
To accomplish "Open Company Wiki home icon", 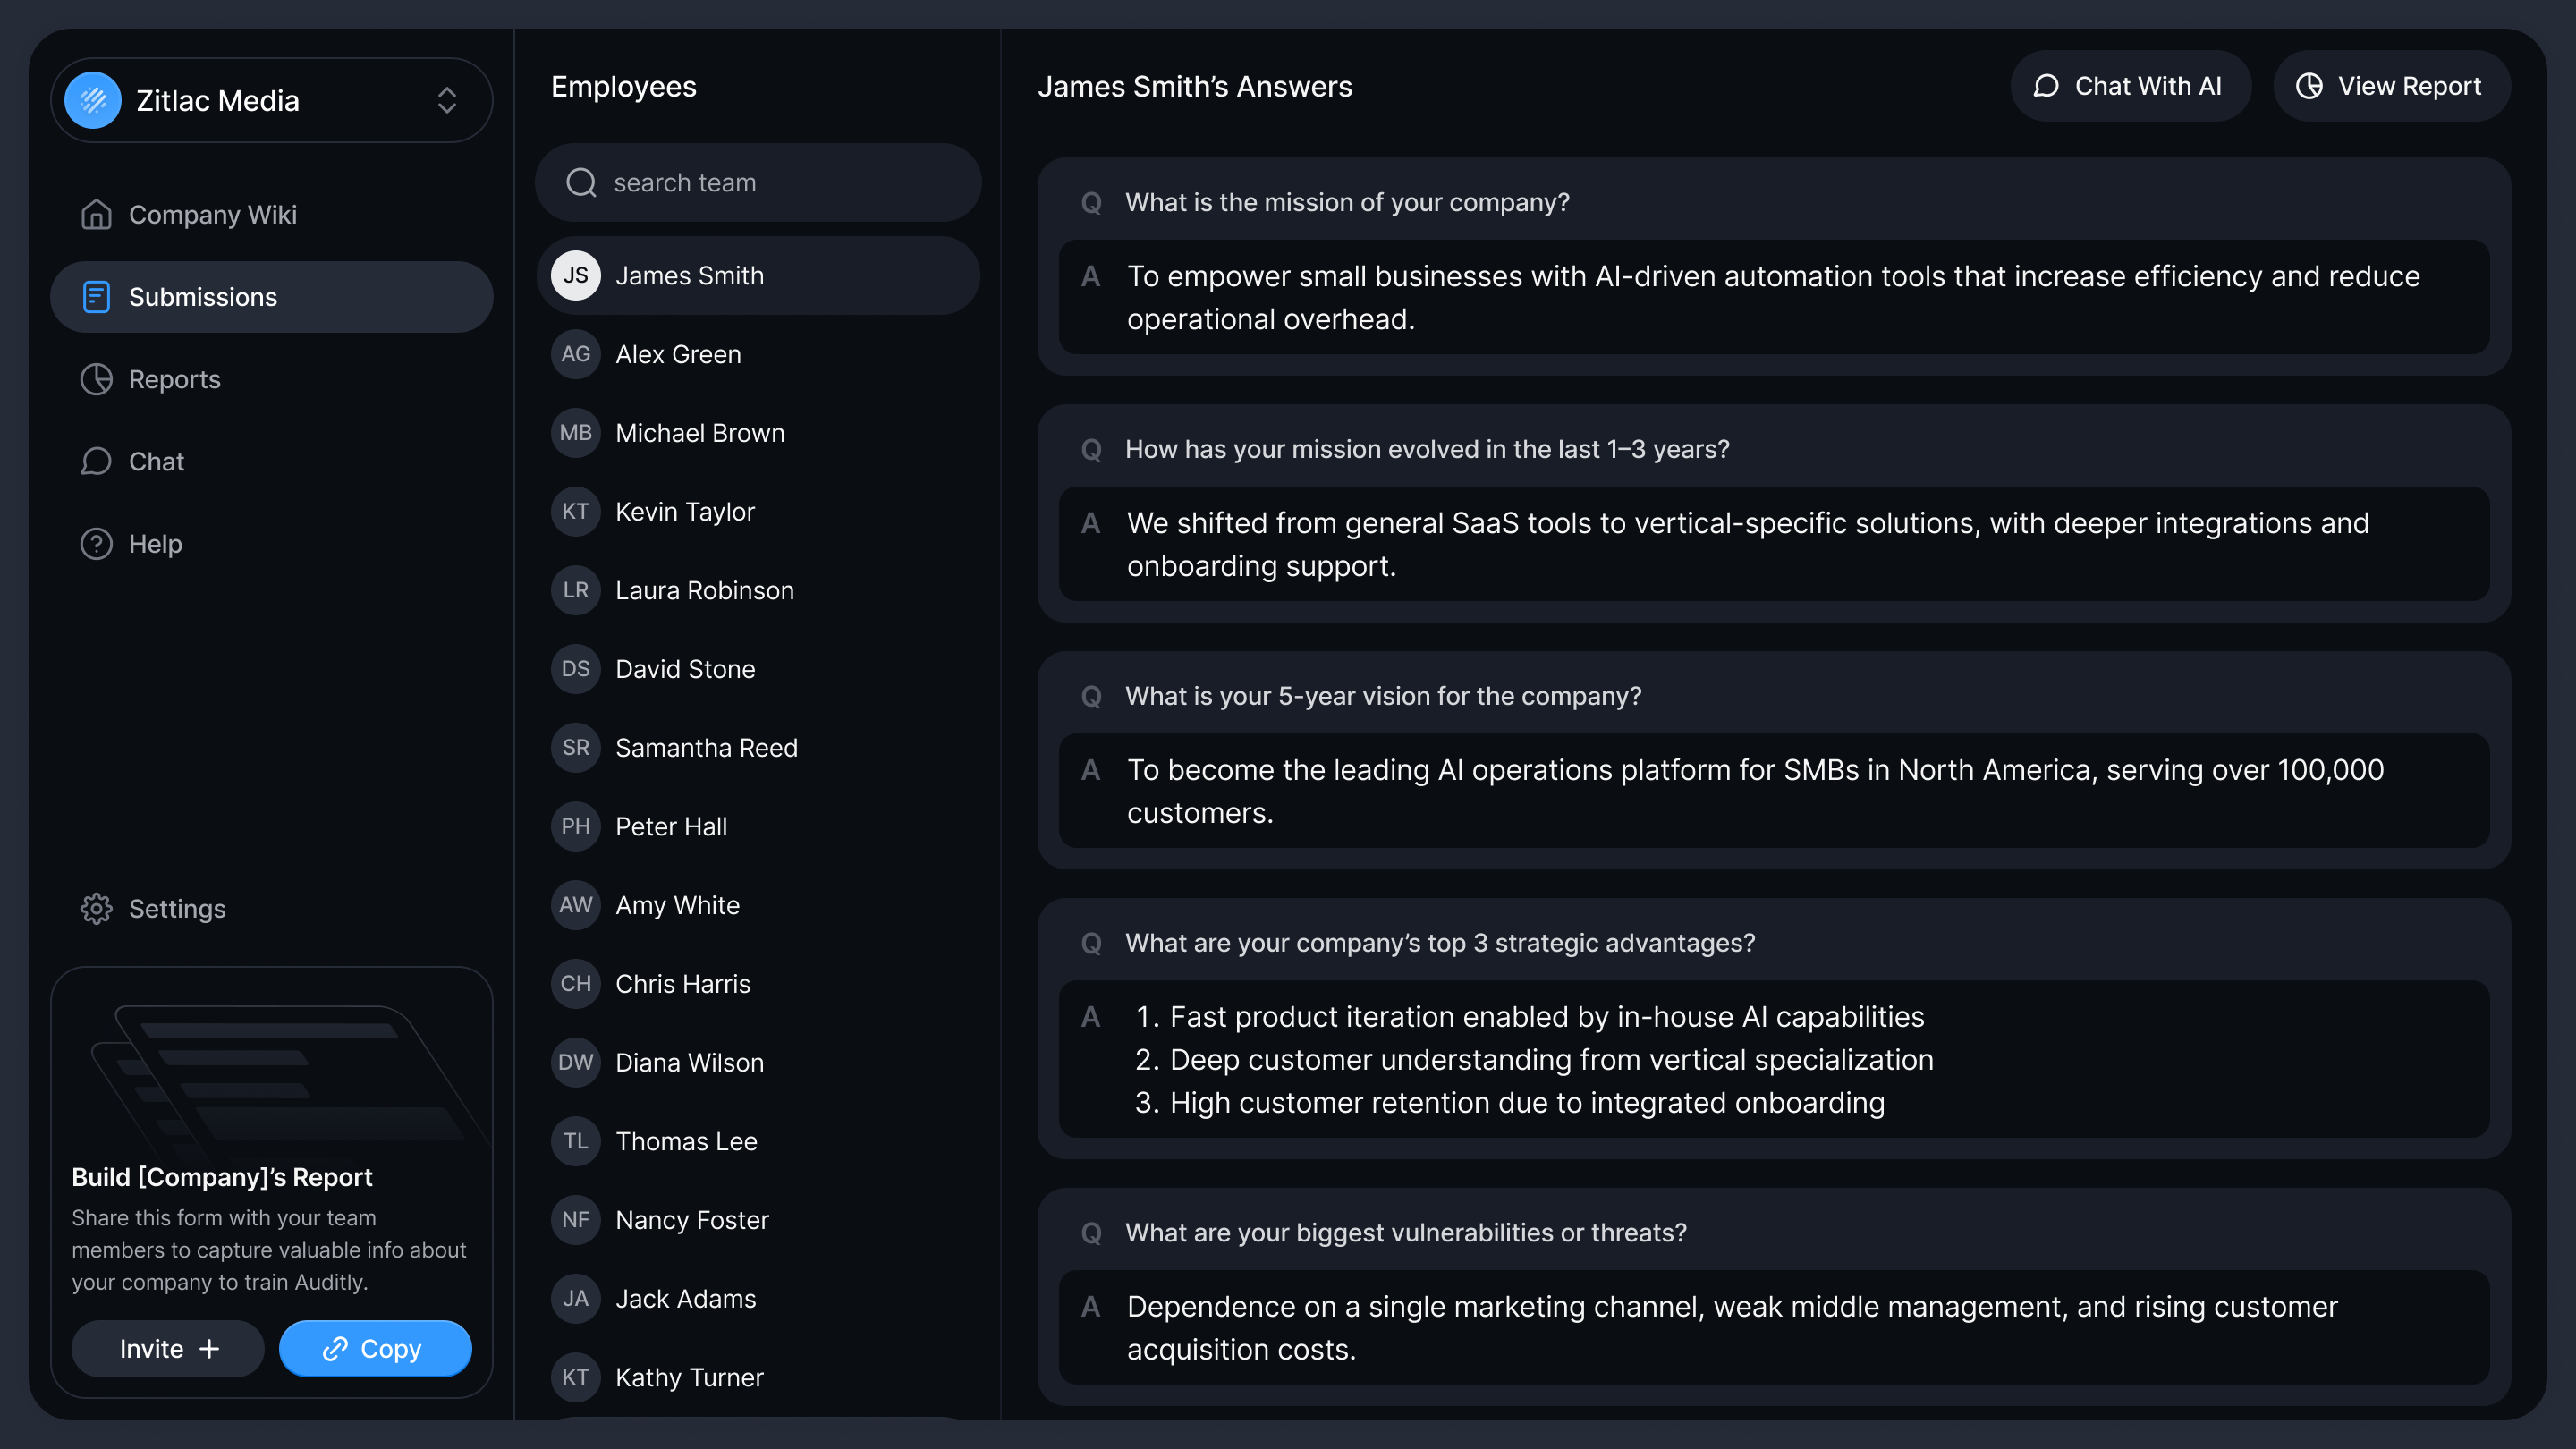I will click(x=96, y=214).
